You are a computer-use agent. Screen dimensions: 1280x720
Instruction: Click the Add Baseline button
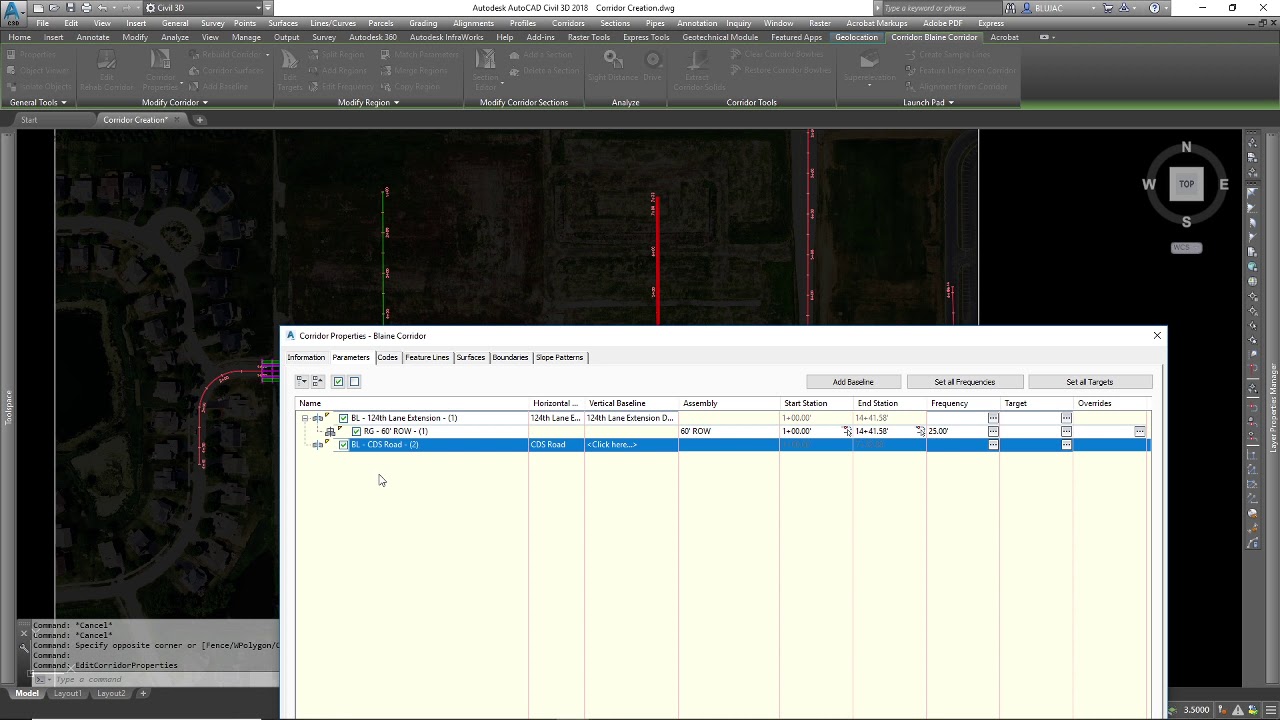pos(853,382)
